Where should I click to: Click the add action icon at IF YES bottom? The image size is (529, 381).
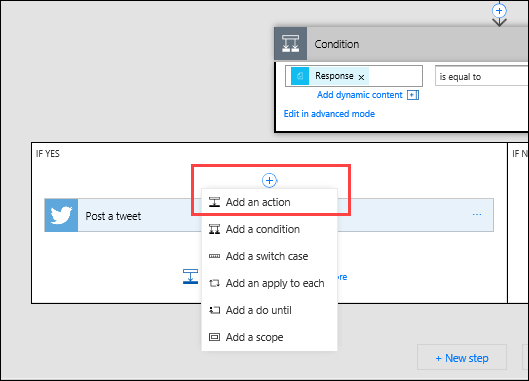pyautogui.click(x=190, y=276)
